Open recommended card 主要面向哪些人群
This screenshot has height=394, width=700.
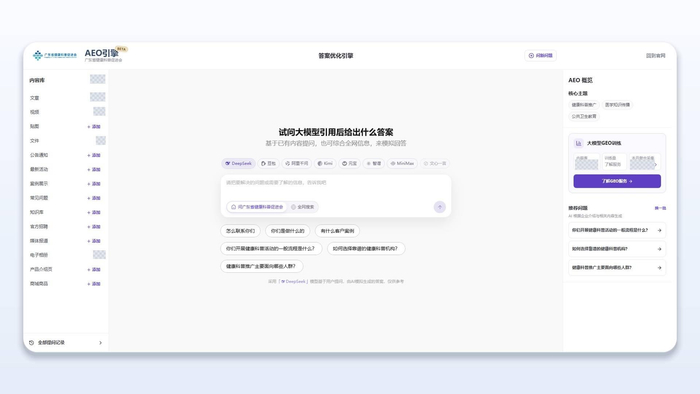617,268
